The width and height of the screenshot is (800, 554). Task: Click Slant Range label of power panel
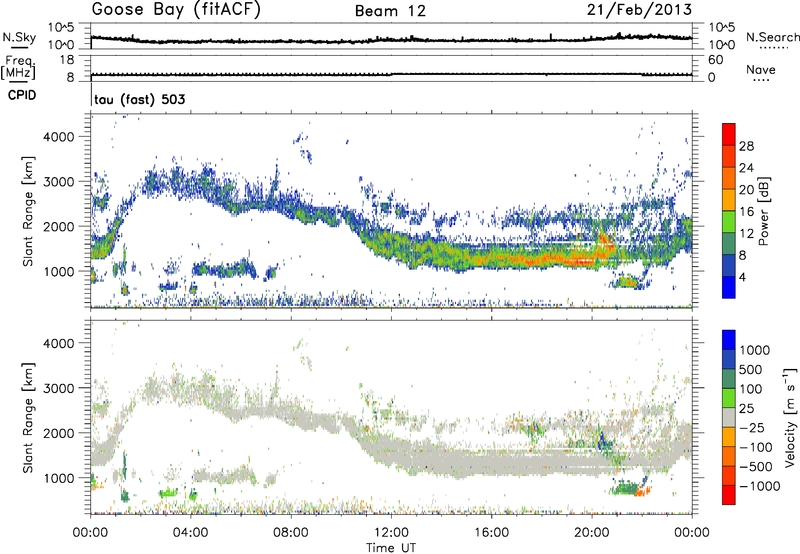coord(28,211)
